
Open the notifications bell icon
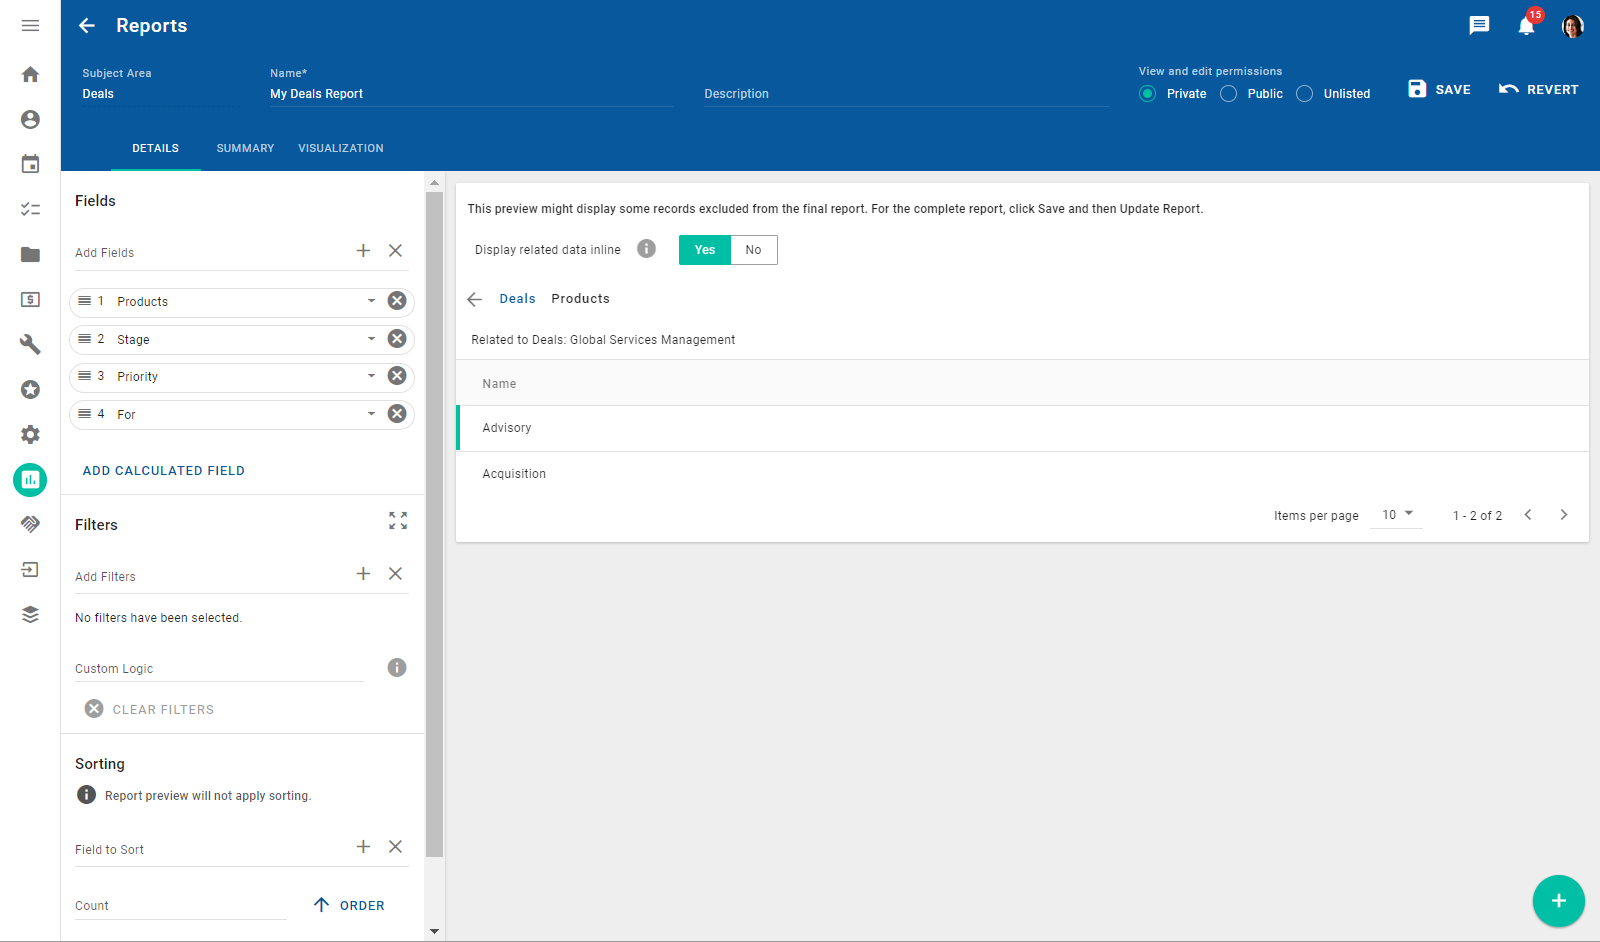pos(1525,26)
